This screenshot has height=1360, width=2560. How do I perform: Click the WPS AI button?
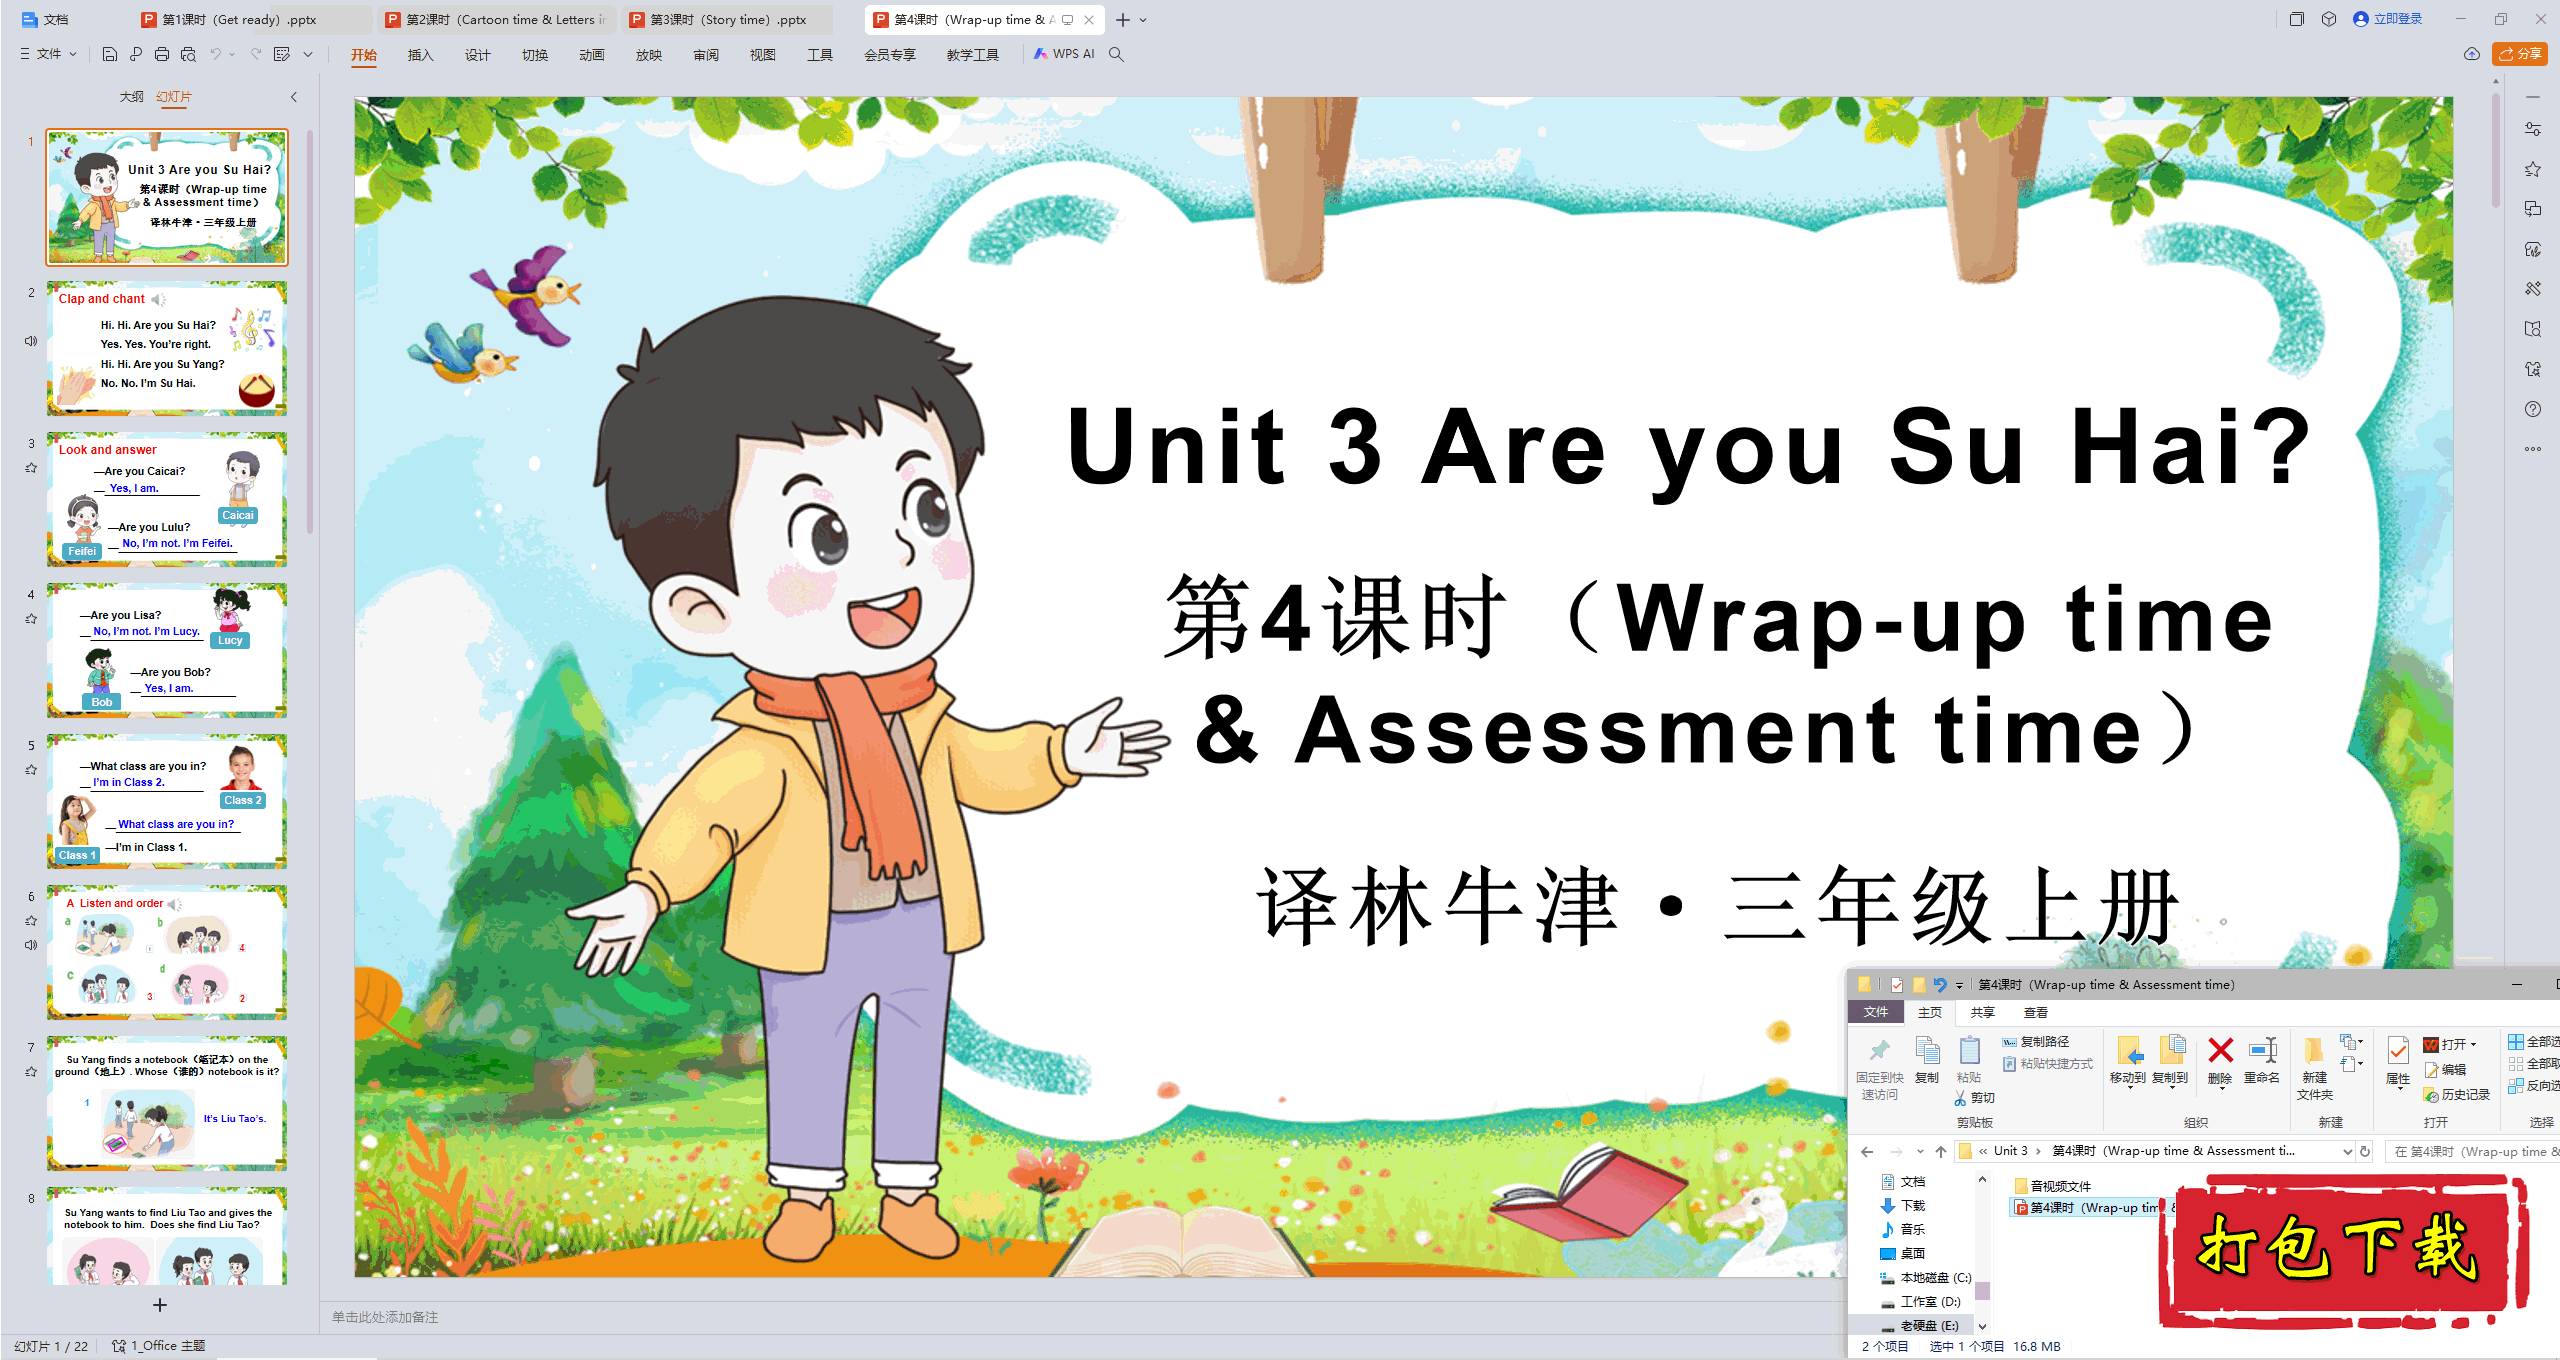[1064, 54]
